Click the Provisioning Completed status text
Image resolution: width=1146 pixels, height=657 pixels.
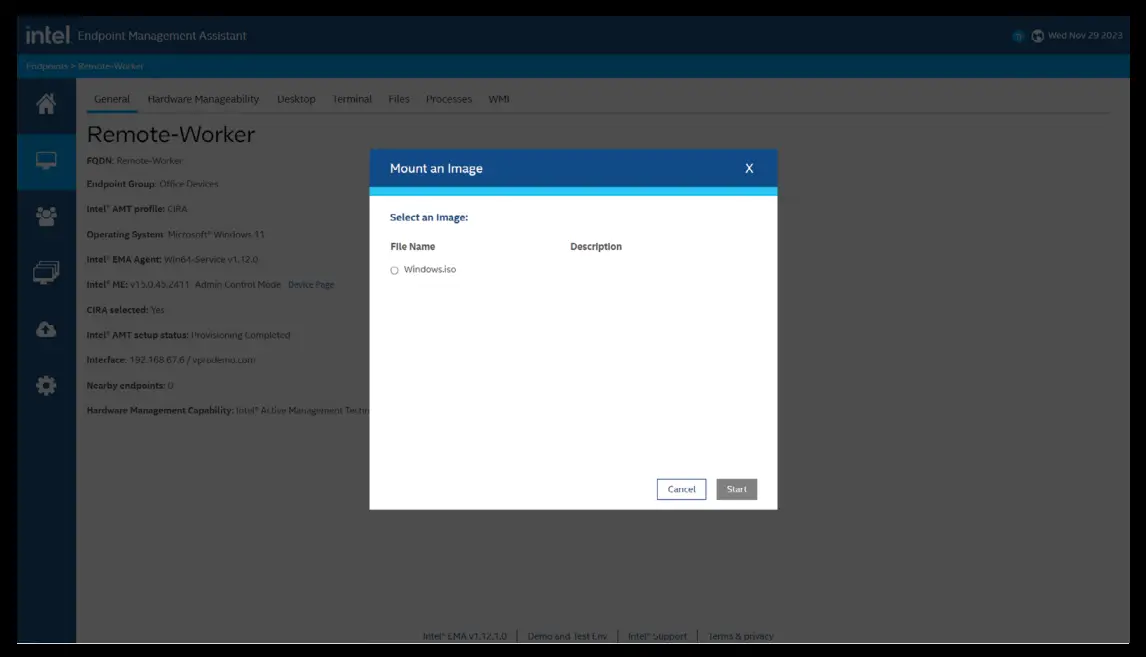point(240,335)
